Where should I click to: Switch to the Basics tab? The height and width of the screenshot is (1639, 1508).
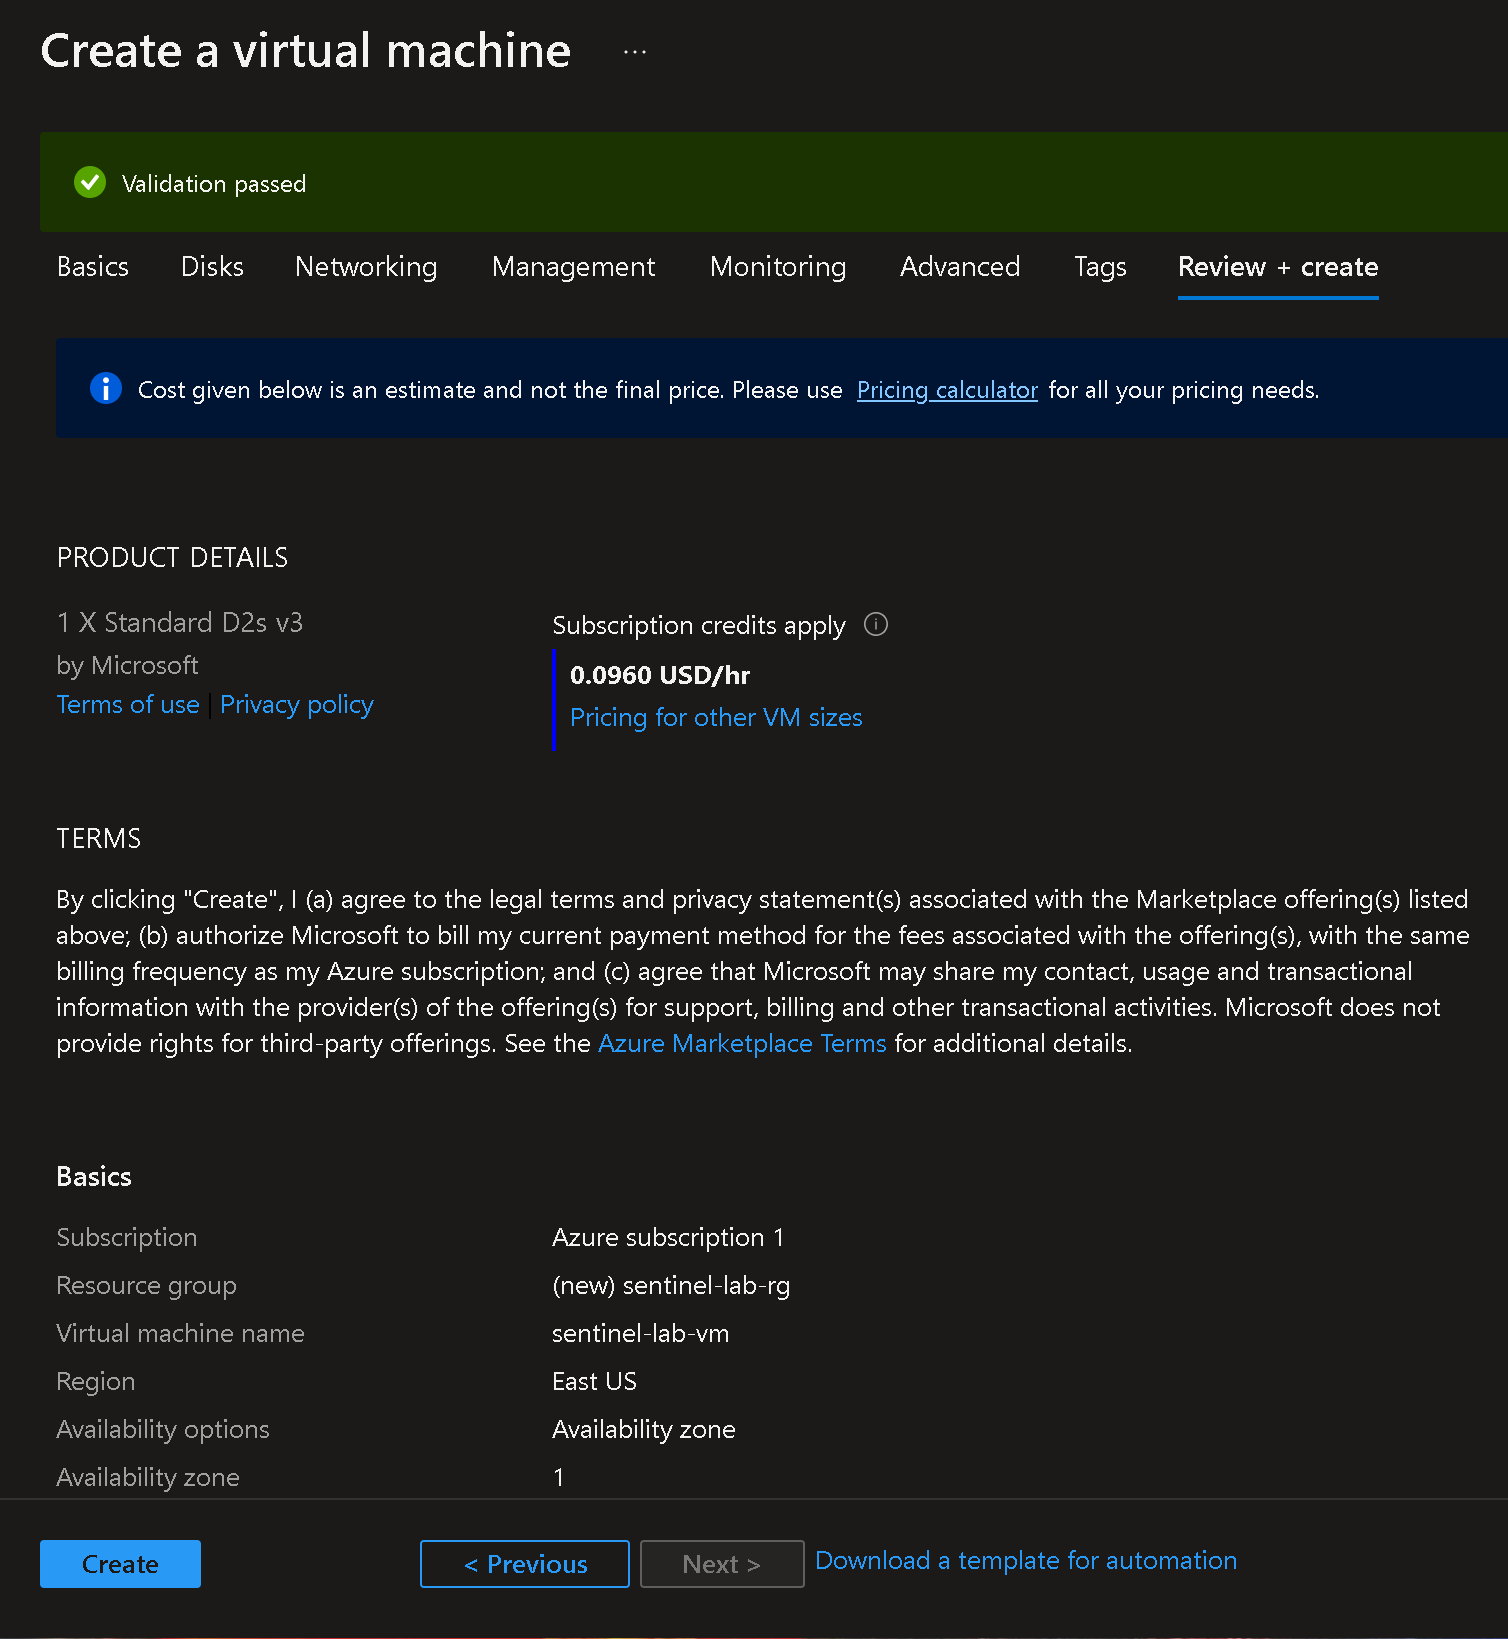[93, 267]
